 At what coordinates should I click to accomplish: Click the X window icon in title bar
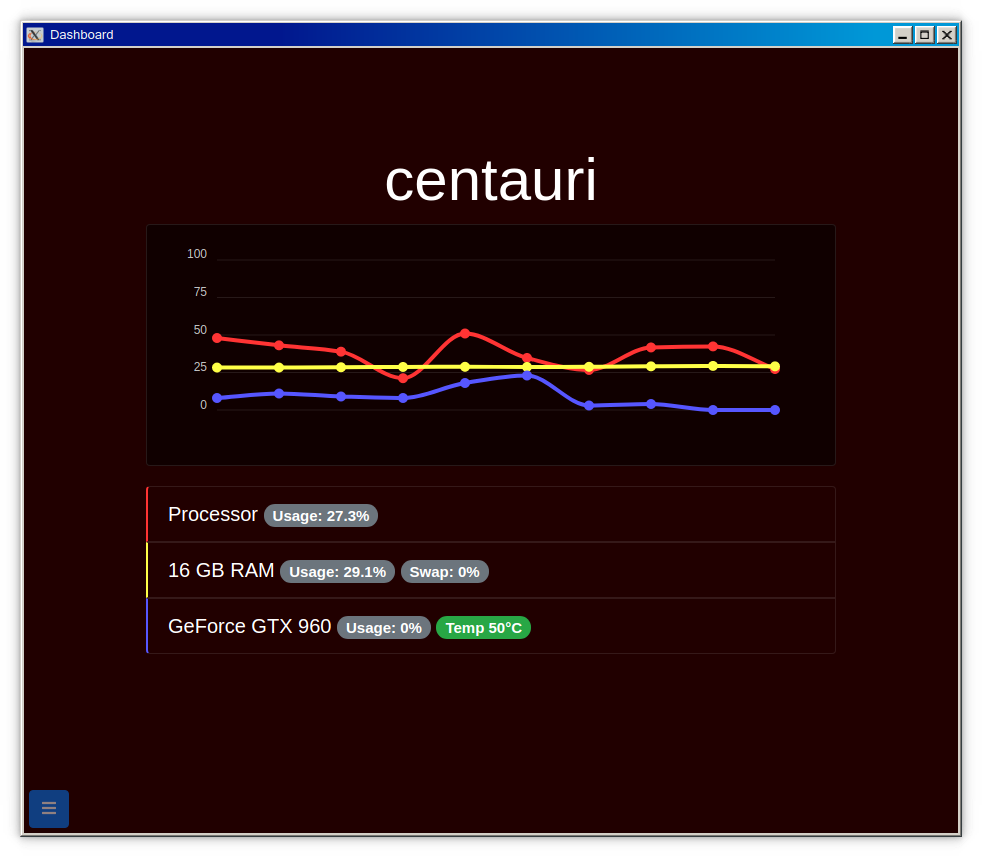[x=35, y=35]
